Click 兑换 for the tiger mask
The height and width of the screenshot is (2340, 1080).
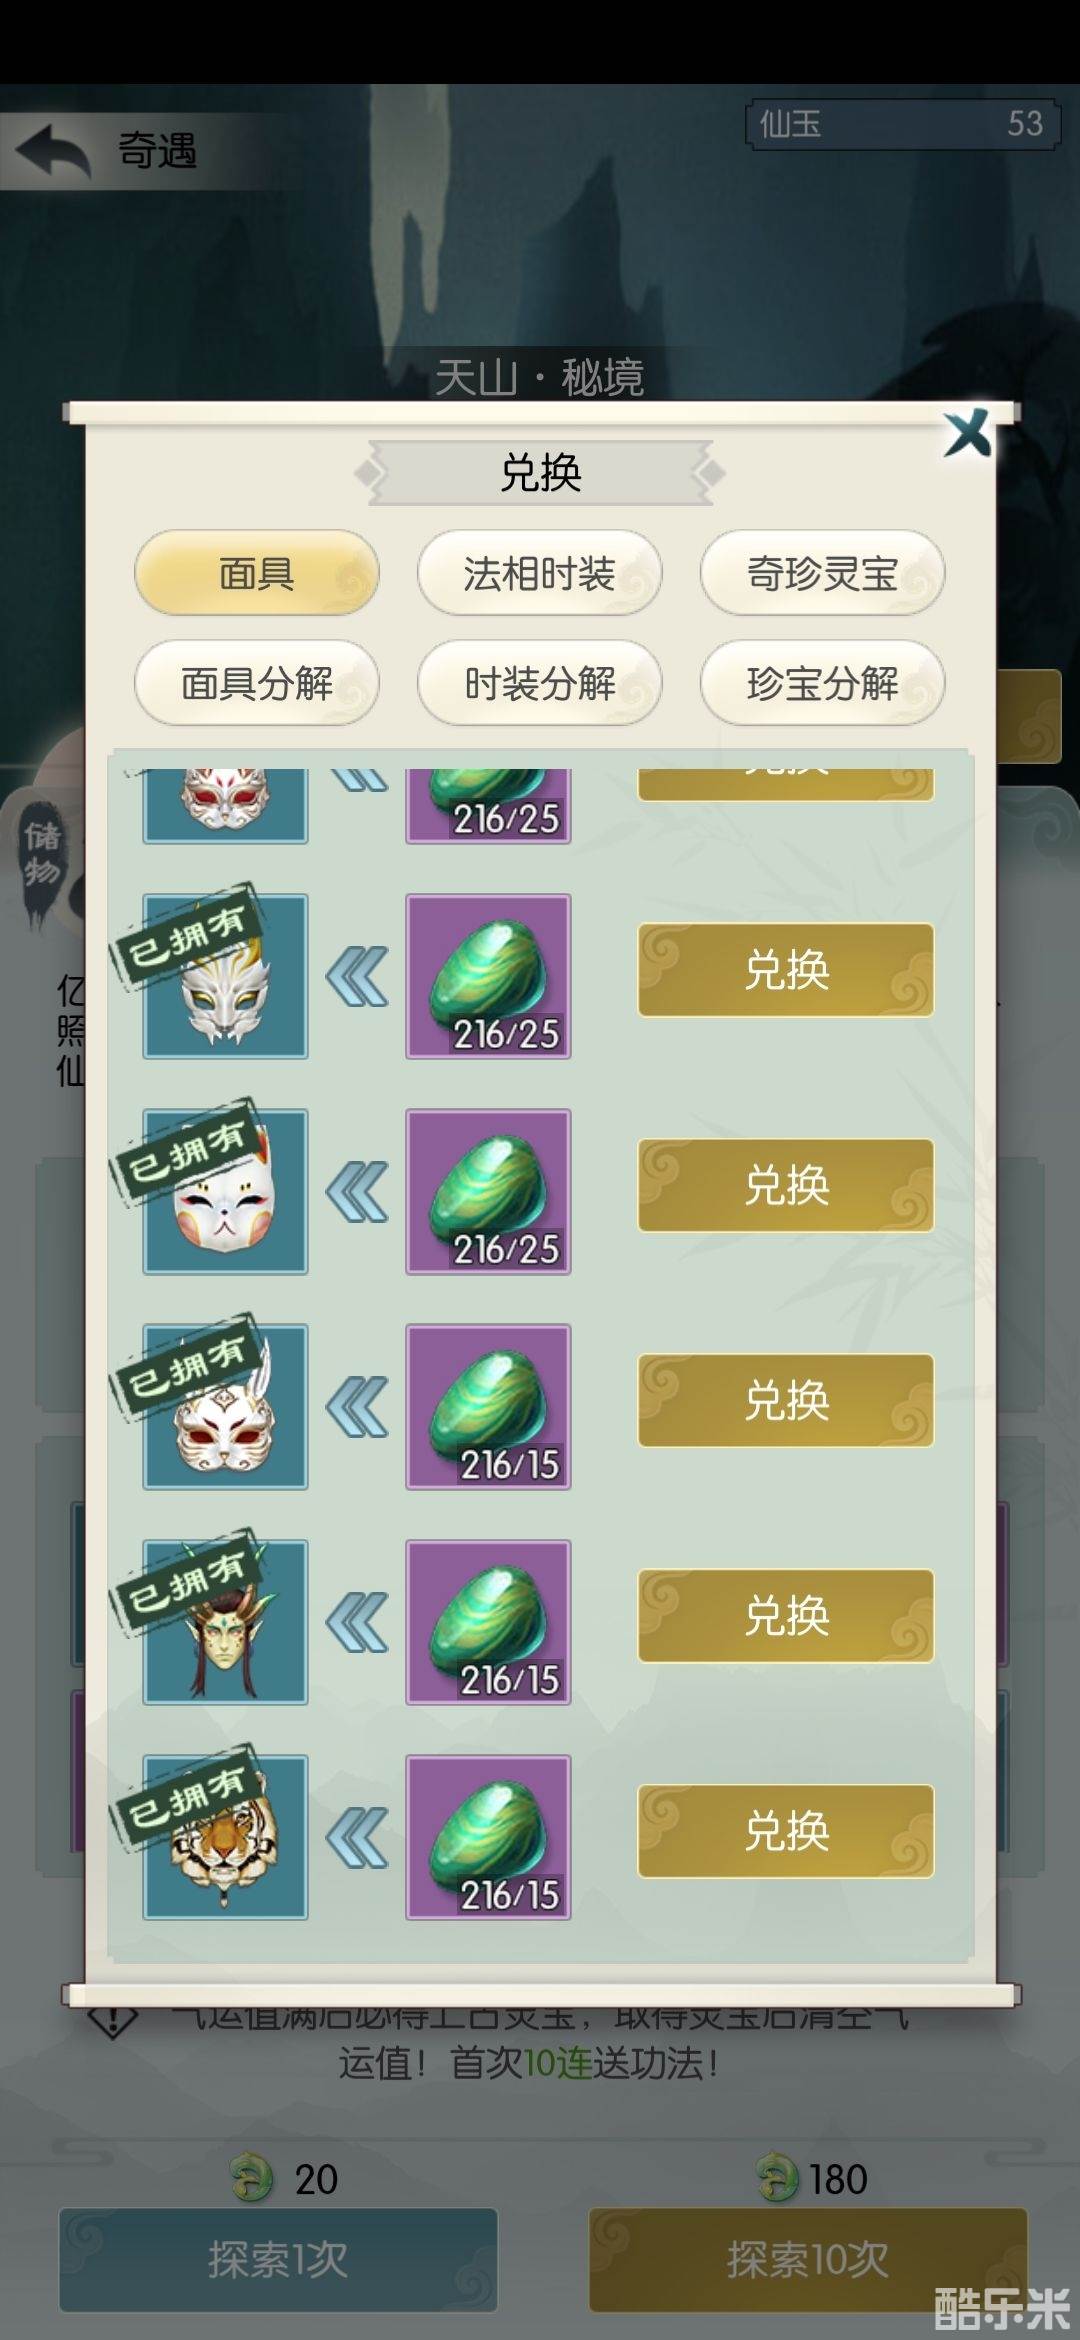pyautogui.click(x=786, y=1831)
